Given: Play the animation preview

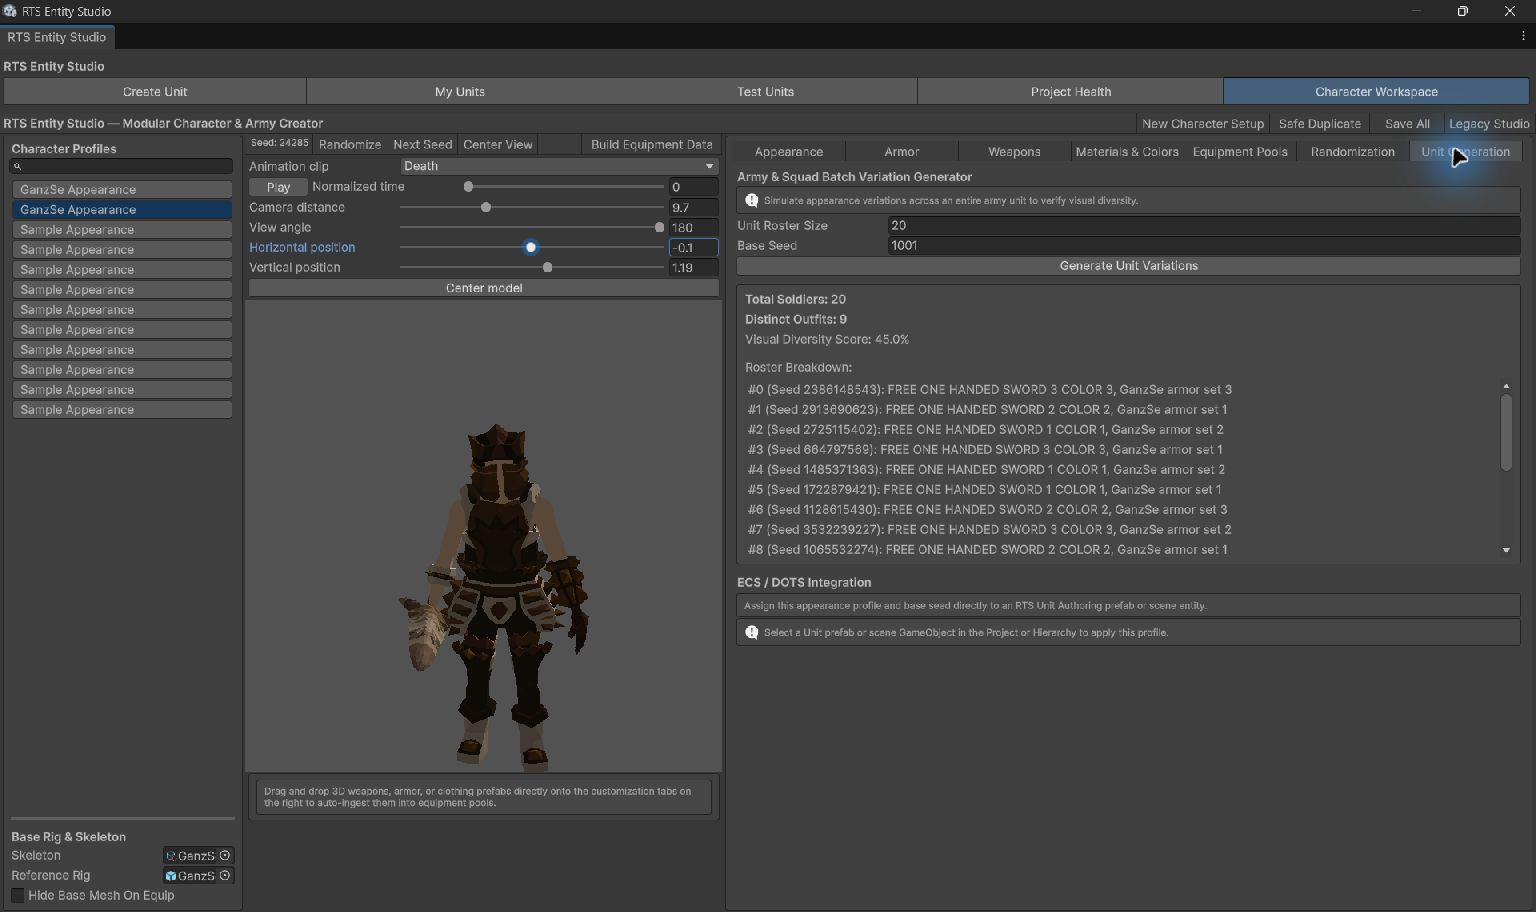Looking at the screenshot, I should click(278, 187).
